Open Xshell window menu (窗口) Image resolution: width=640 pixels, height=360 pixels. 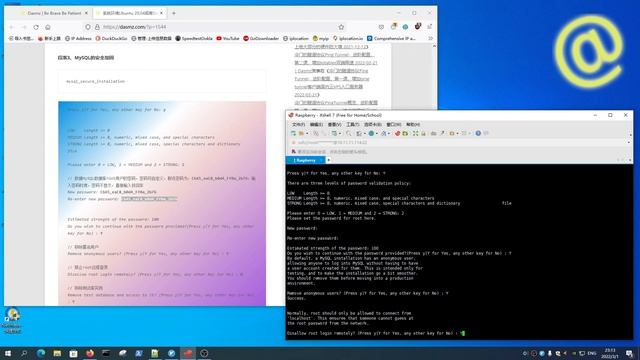pos(393,124)
